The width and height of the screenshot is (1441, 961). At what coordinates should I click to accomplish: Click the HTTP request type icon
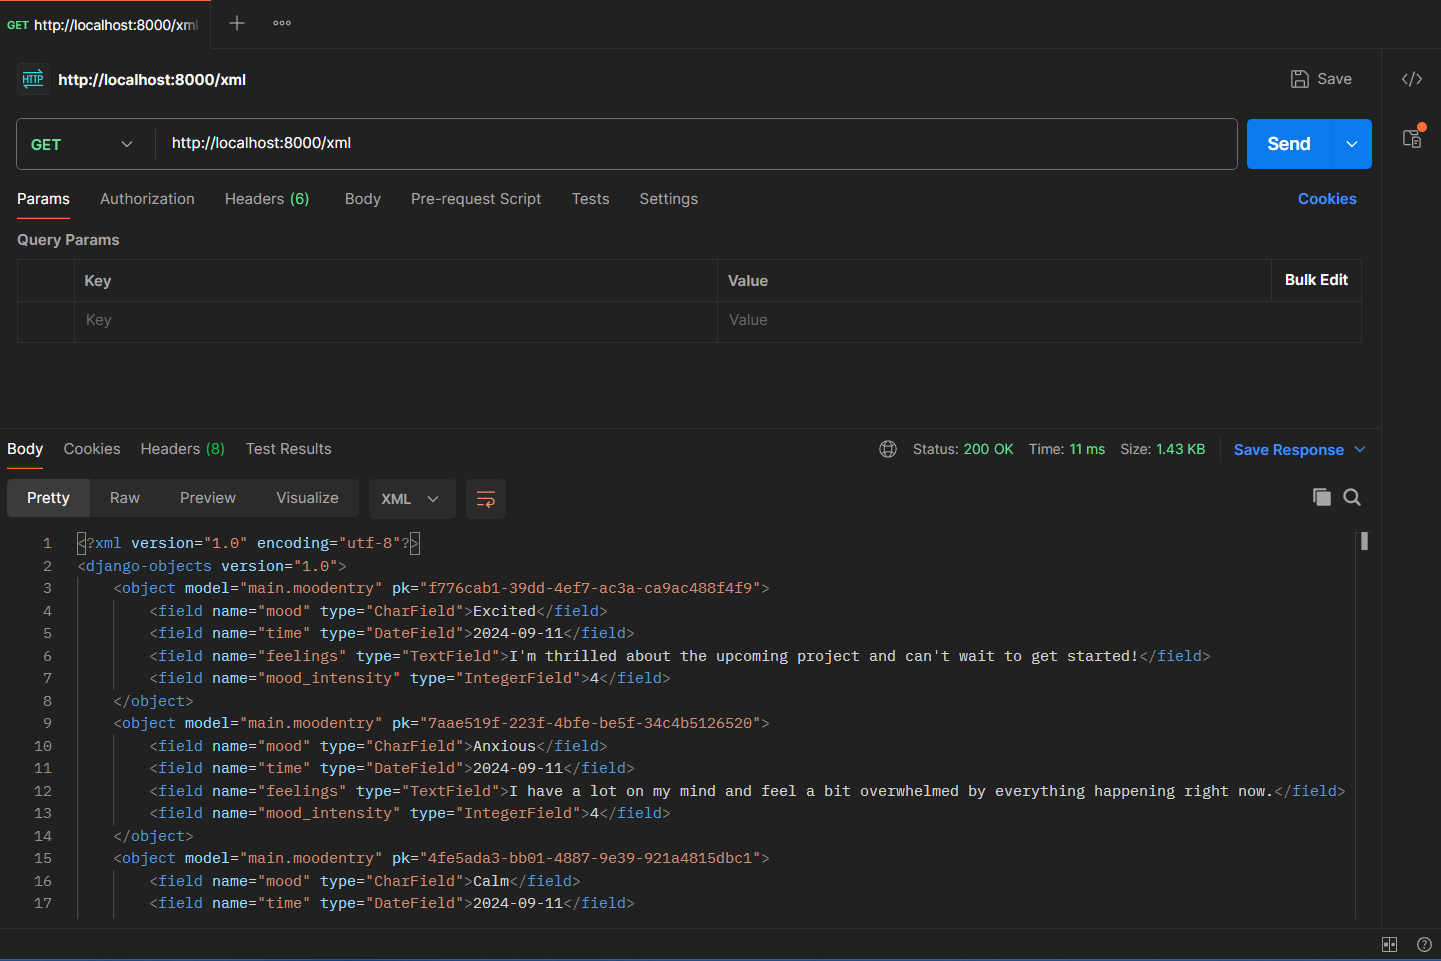tap(33, 79)
